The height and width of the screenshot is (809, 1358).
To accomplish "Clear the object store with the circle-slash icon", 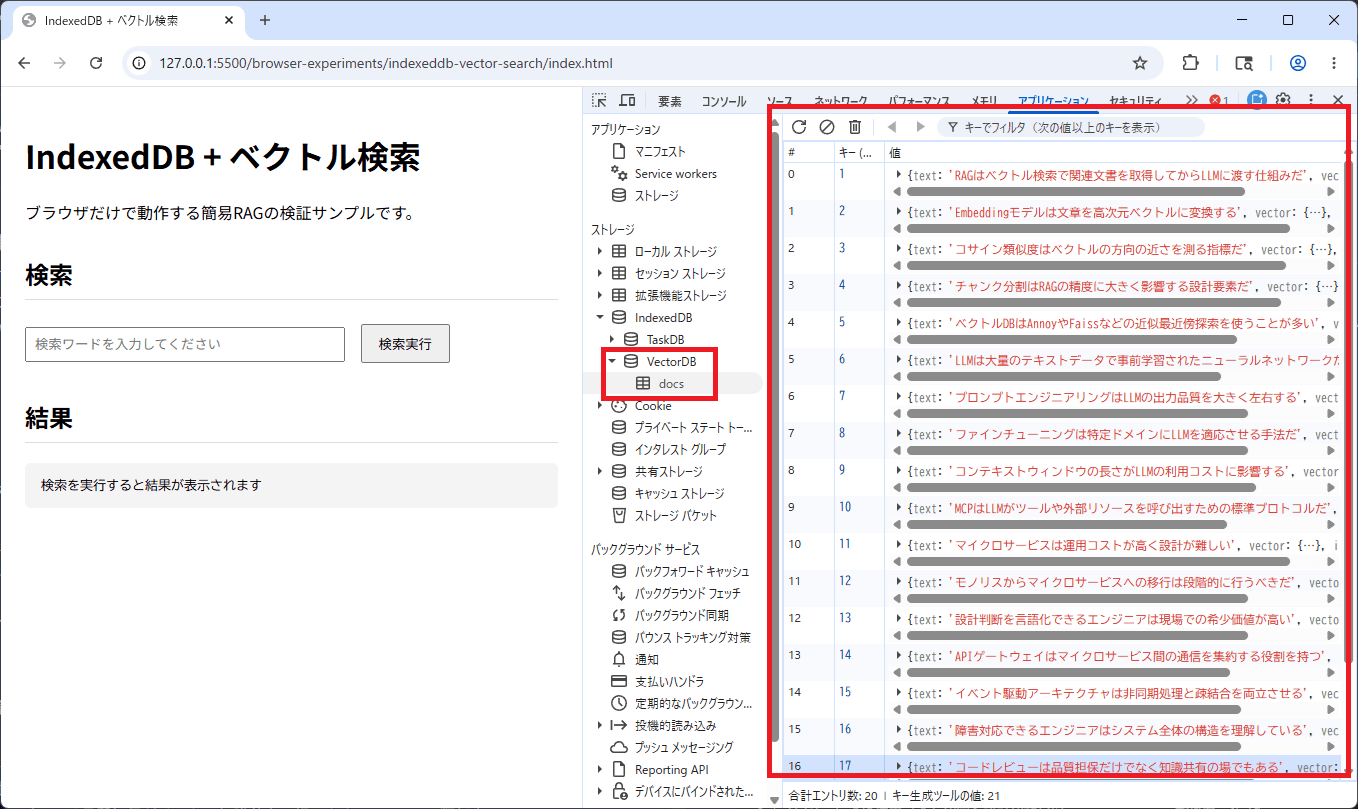I will (827, 127).
